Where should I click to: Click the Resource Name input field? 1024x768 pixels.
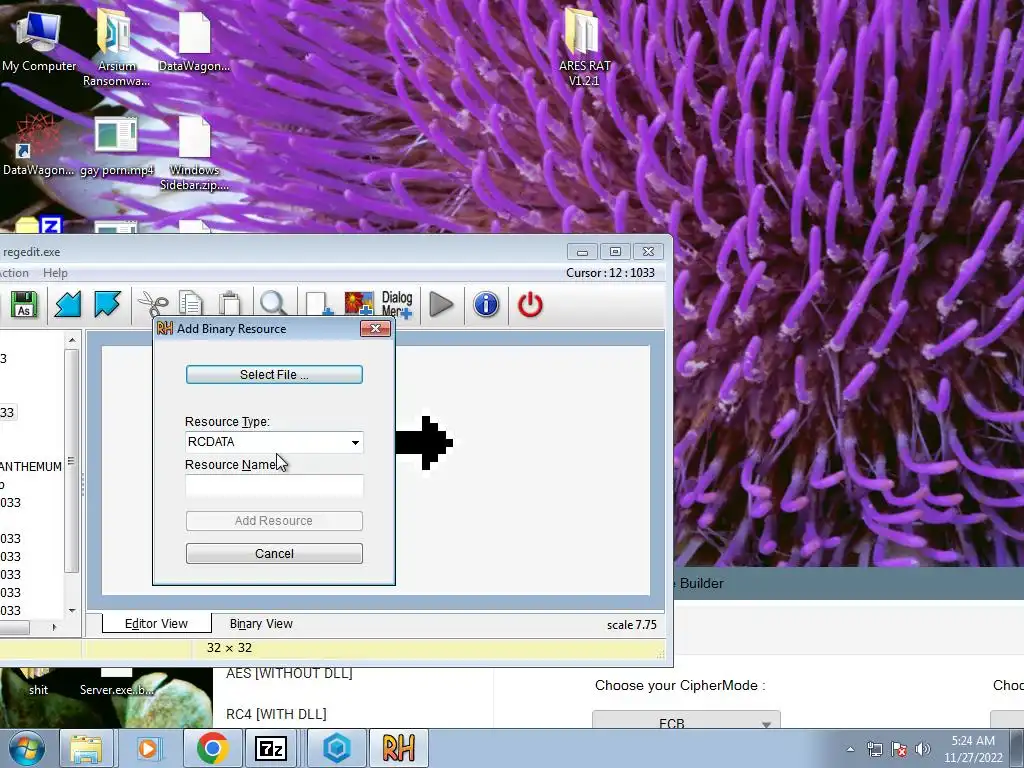click(274, 486)
